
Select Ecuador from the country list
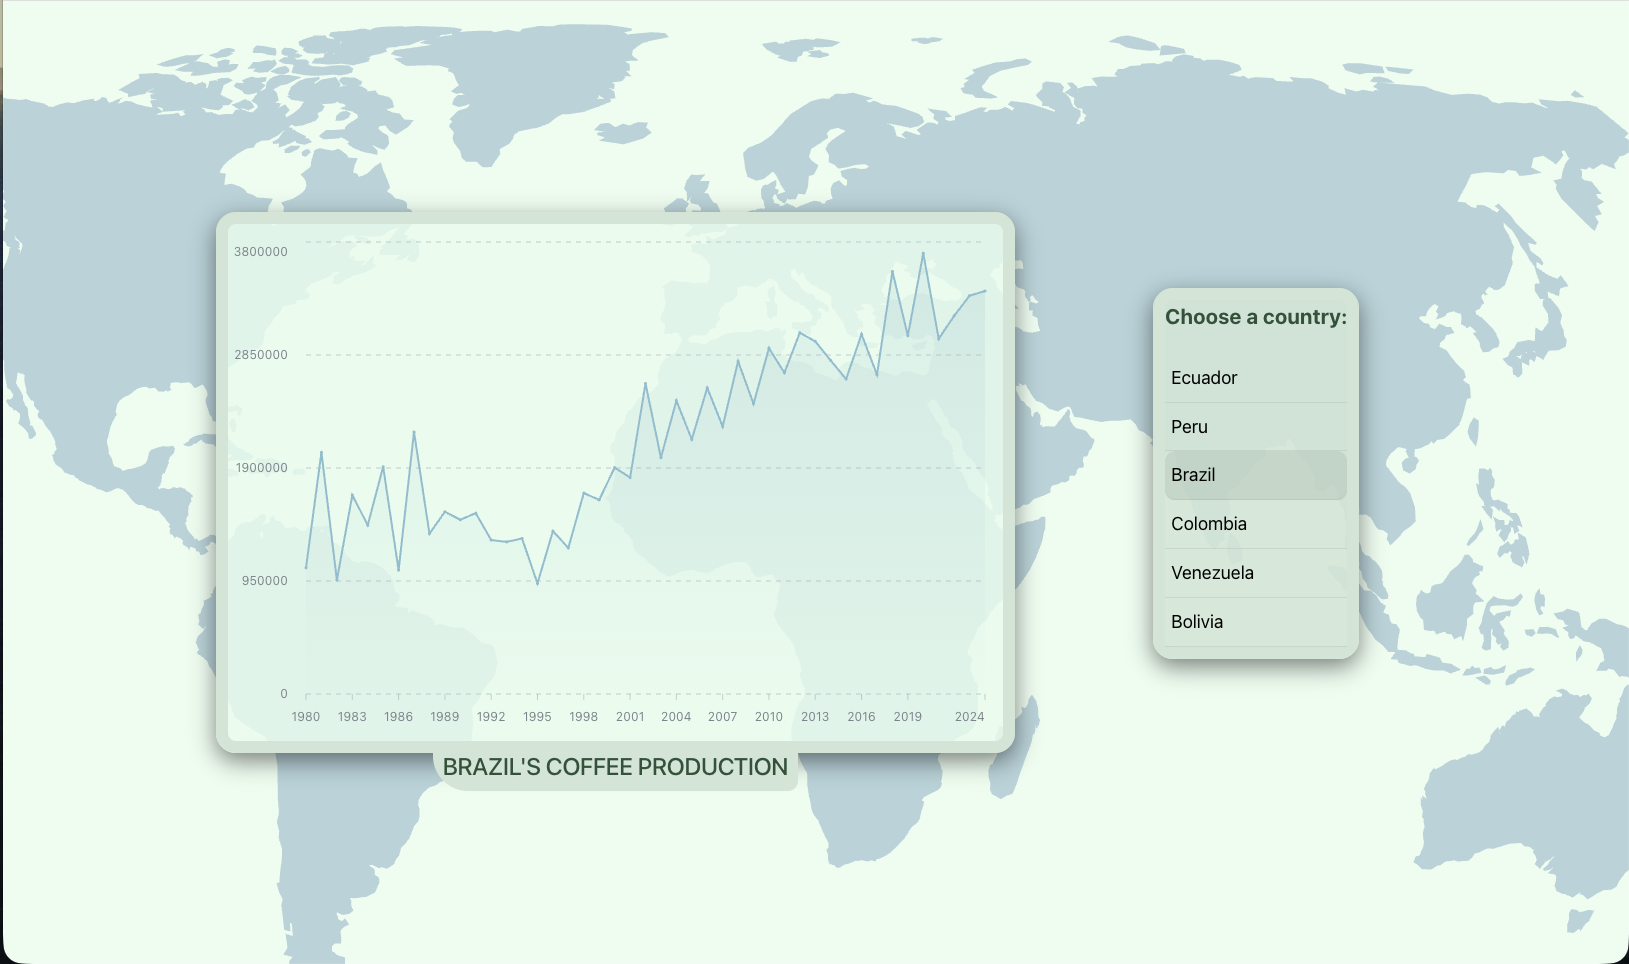(x=1255, y=378)
